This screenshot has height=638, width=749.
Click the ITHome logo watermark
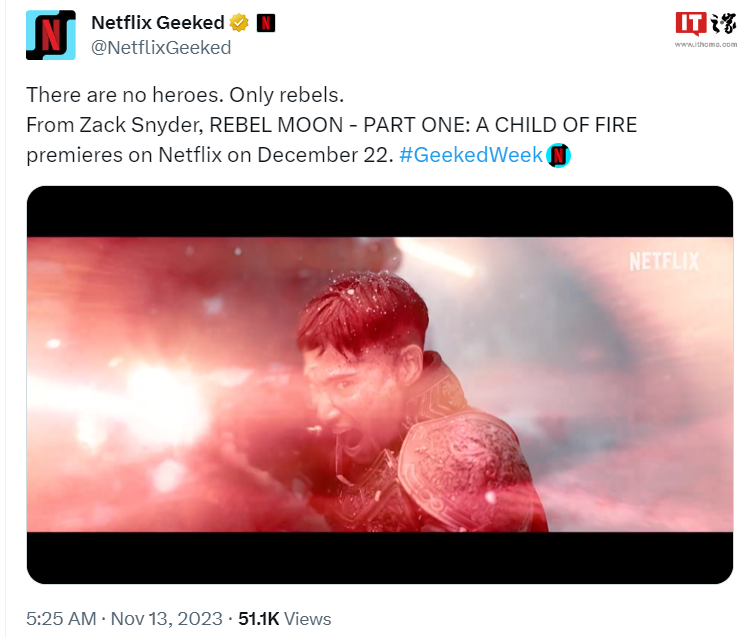[704, 24]
